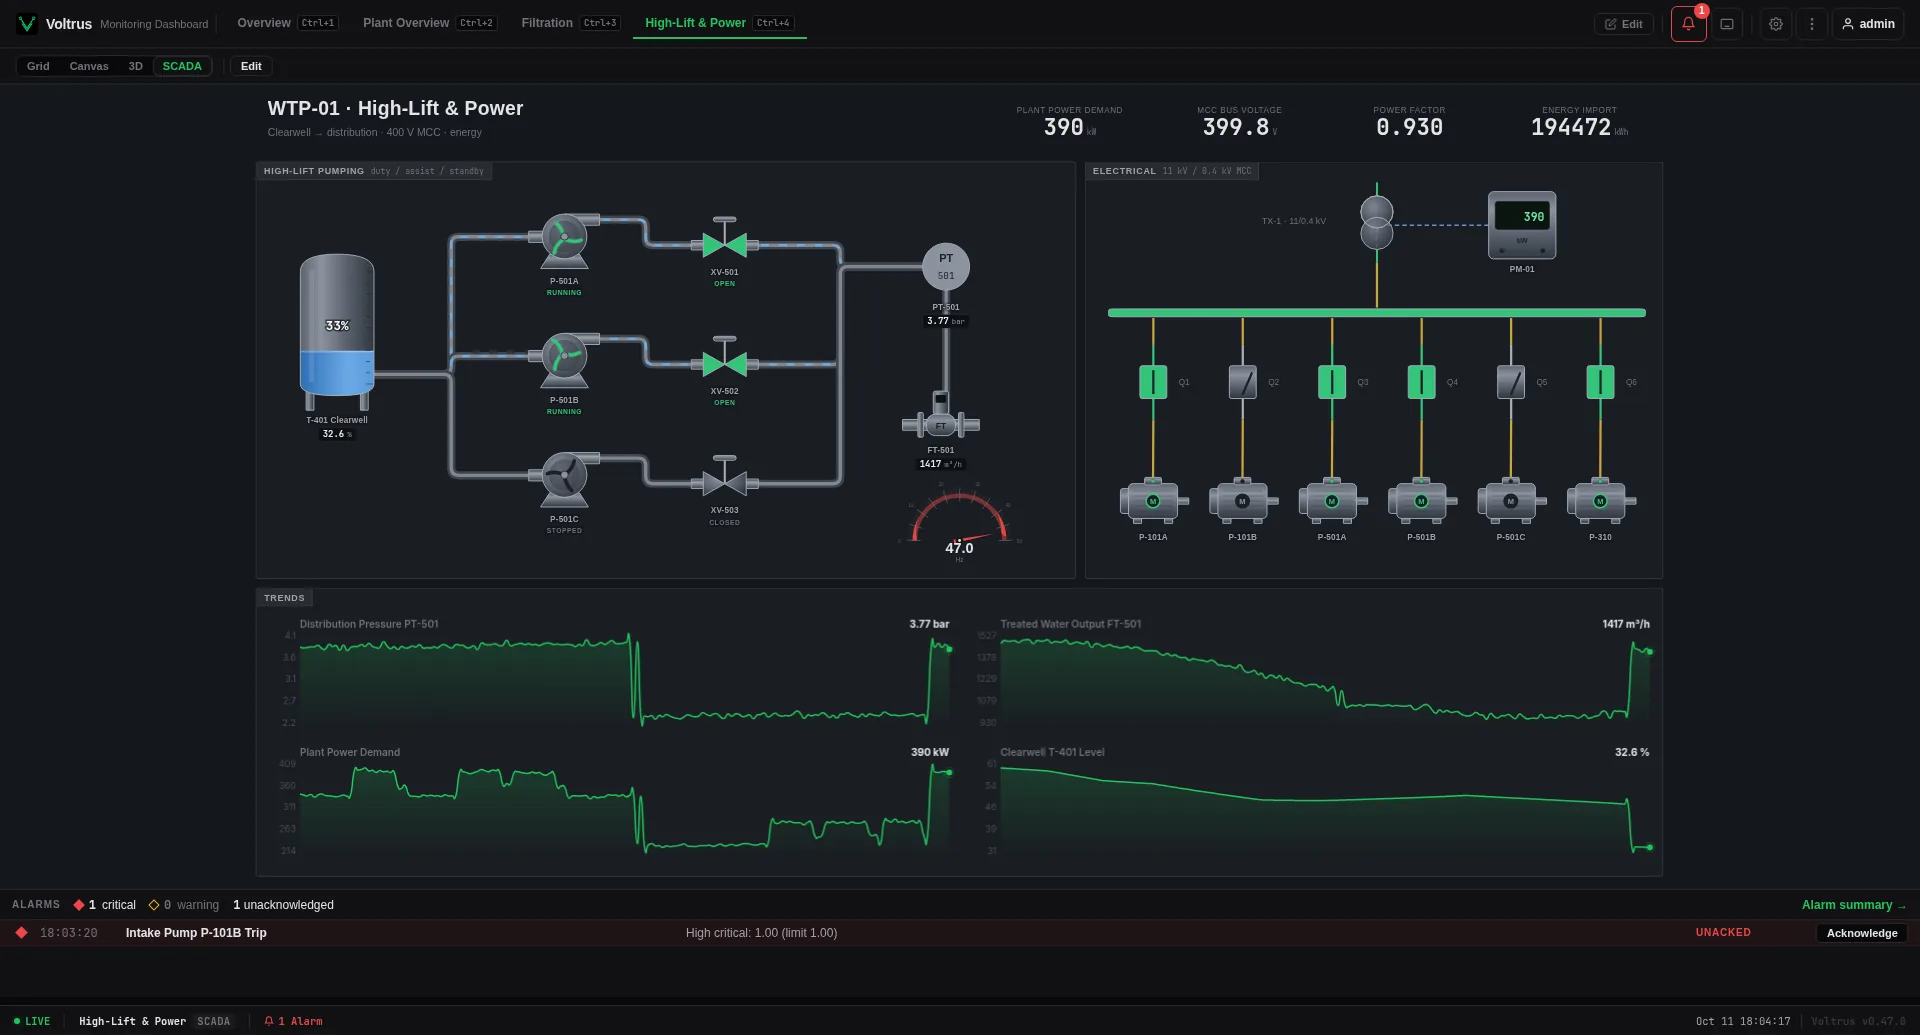Open the settings gear icon
The height and width of the screenshot is (1035, 1920).
coord(1775,24)
